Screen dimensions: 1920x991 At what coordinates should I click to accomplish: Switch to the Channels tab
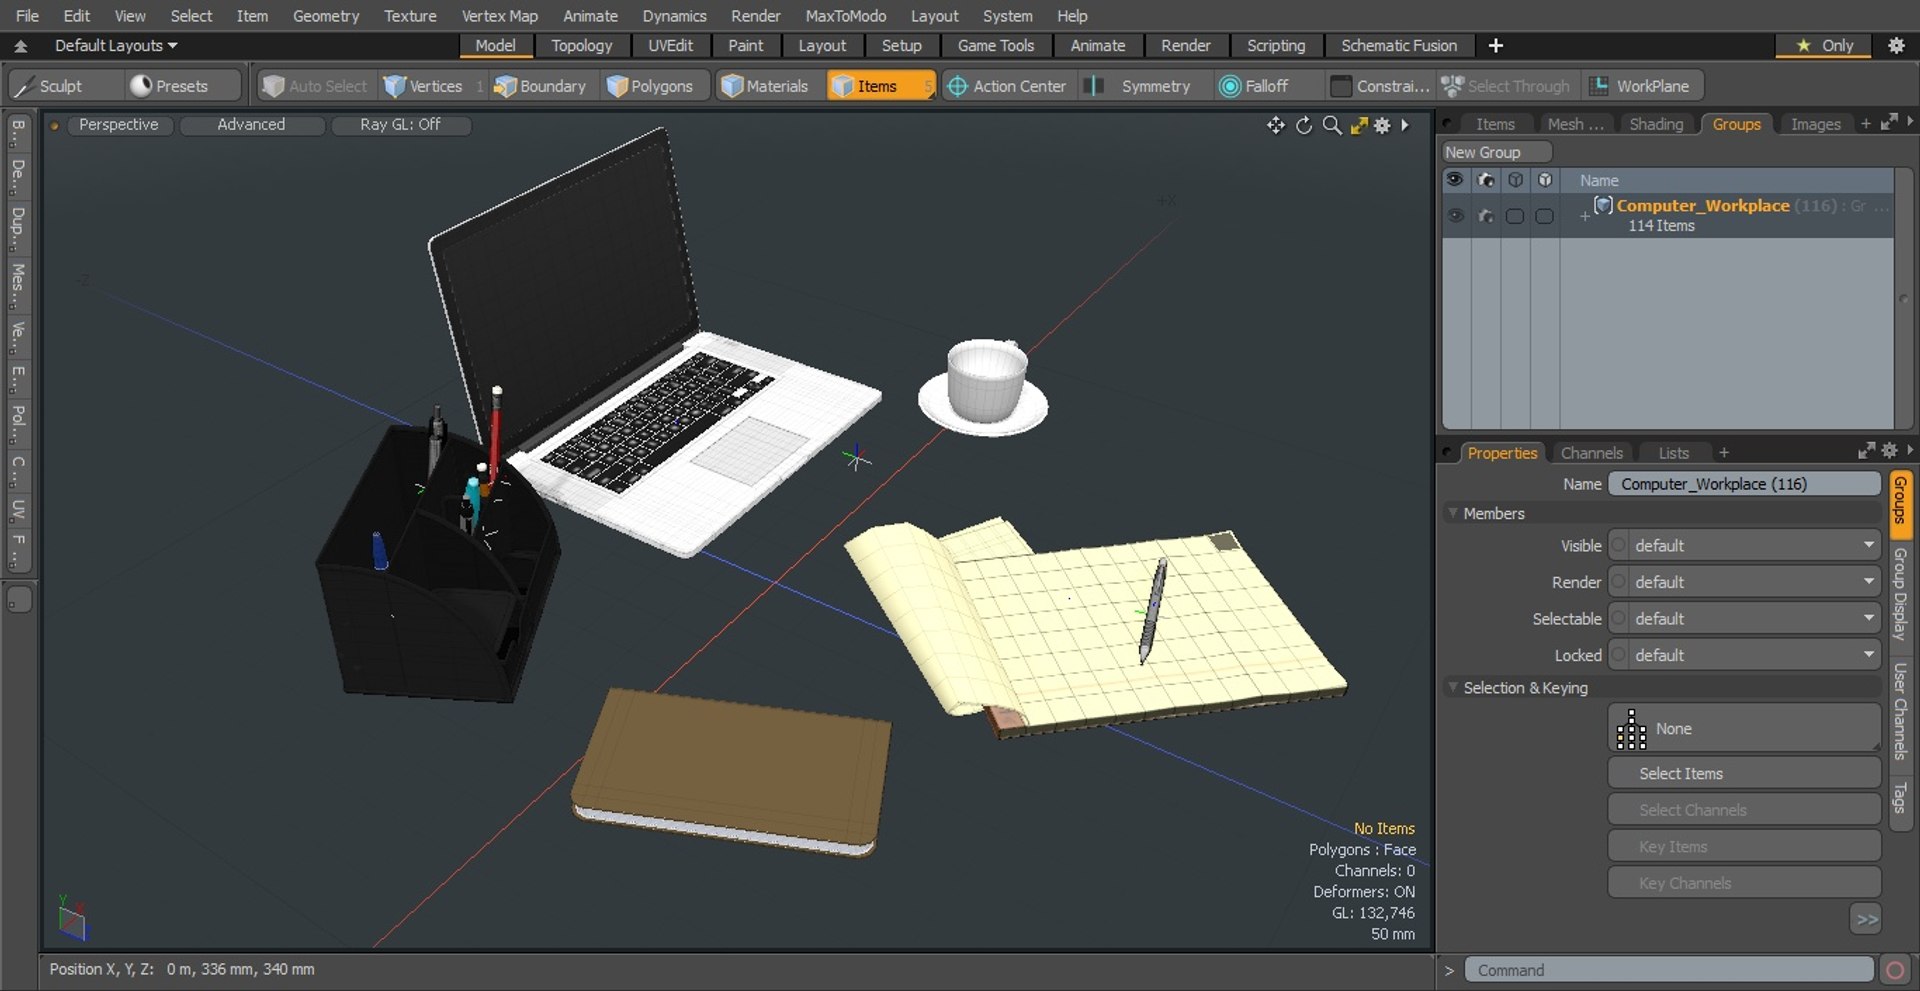pyautogui.click(x=1591, y=453)
